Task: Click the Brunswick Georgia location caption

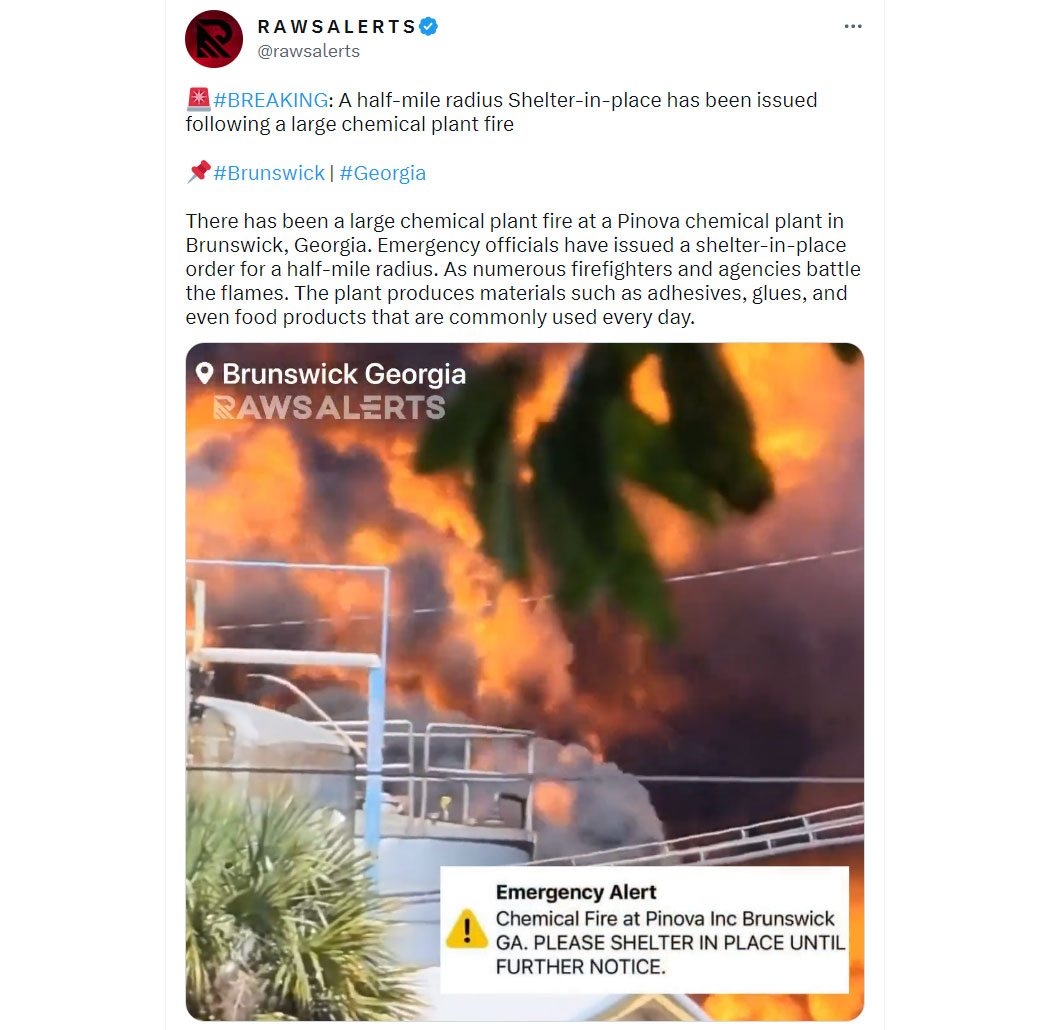Action: tap(344, 374)
